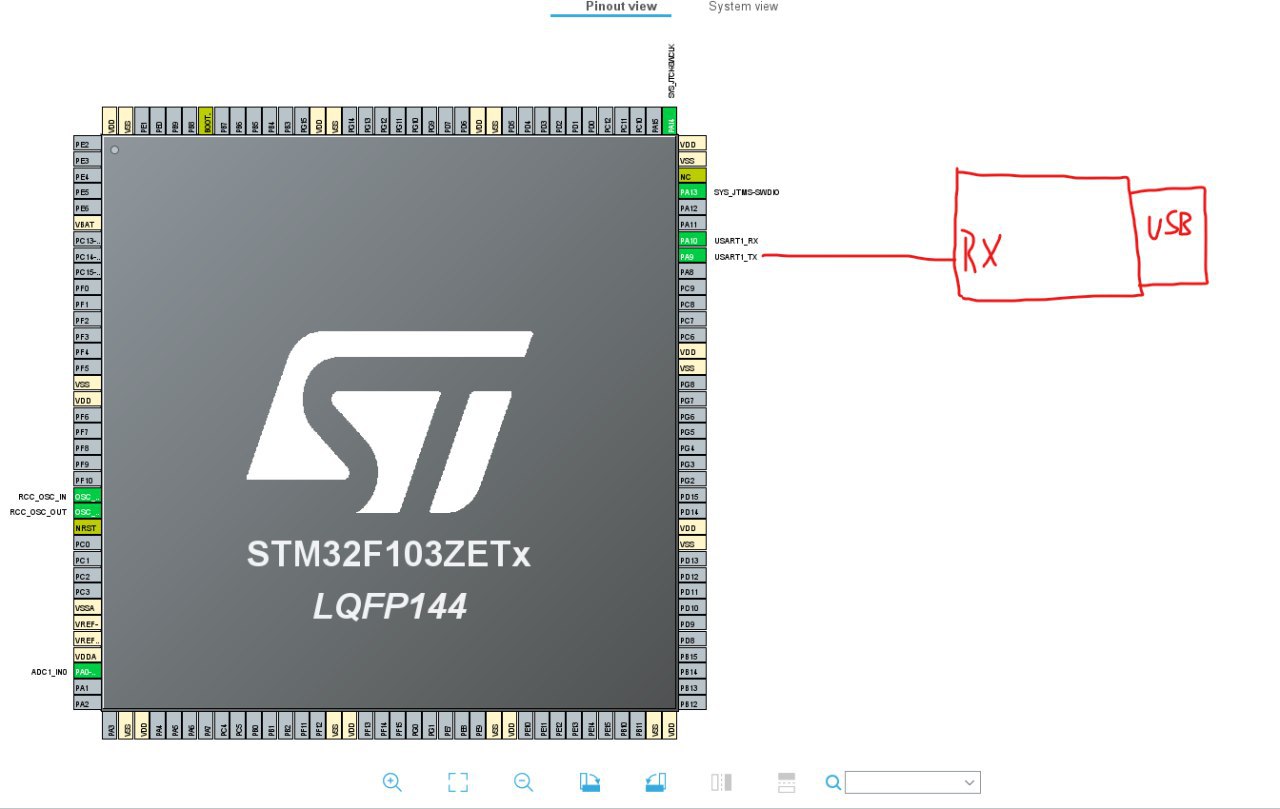Select pin PC15
The width and height of the screenshot is (1280, 809).
click(88, 272)
